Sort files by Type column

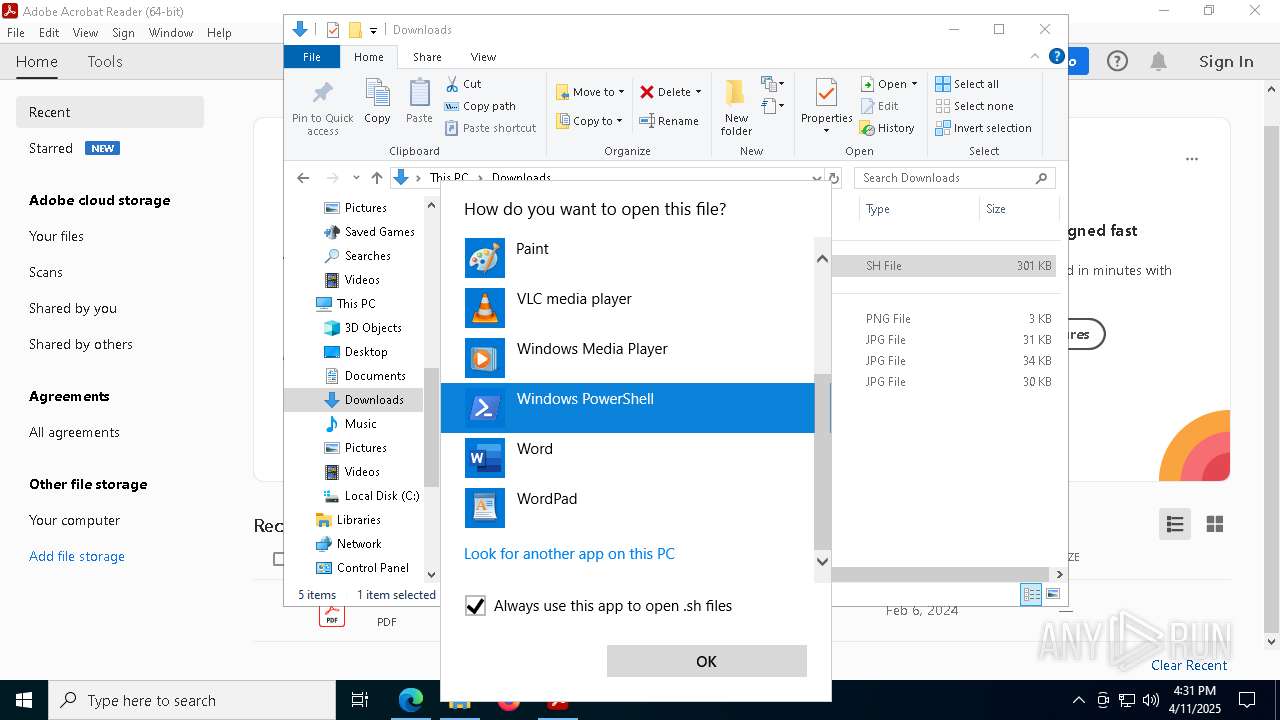tap(918, 209)
